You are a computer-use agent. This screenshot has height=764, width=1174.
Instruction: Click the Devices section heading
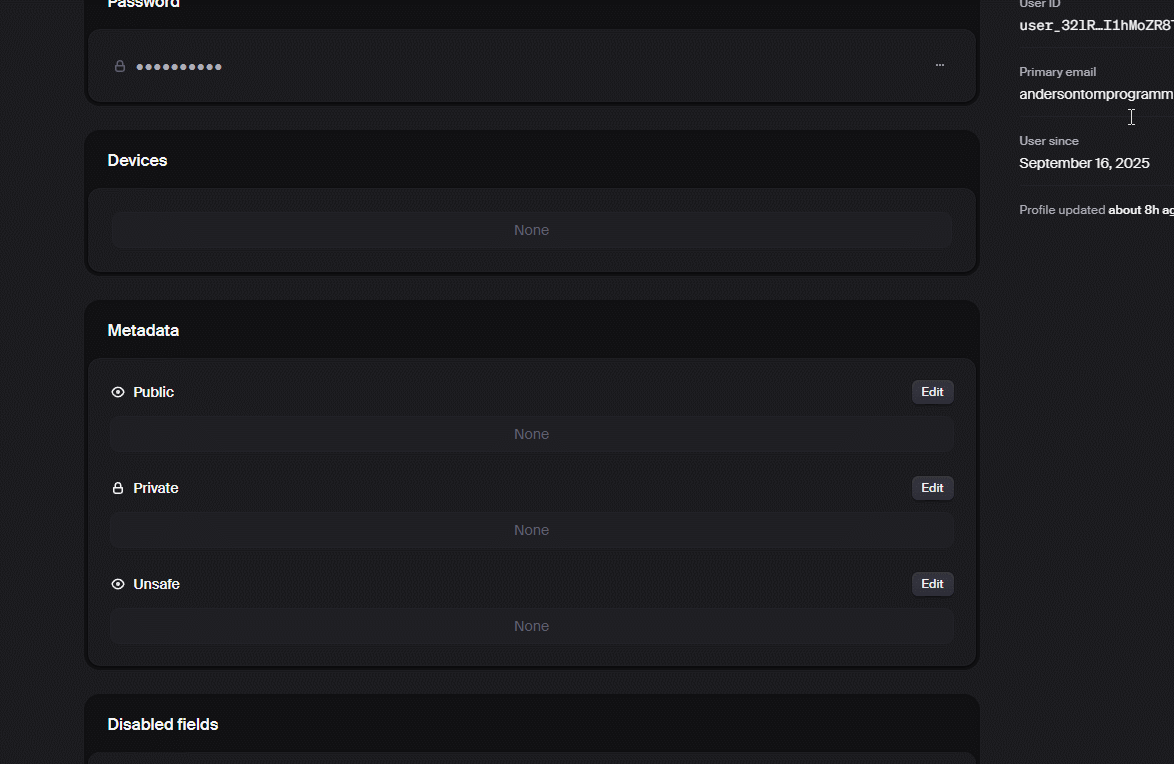(x=137, y=160)
